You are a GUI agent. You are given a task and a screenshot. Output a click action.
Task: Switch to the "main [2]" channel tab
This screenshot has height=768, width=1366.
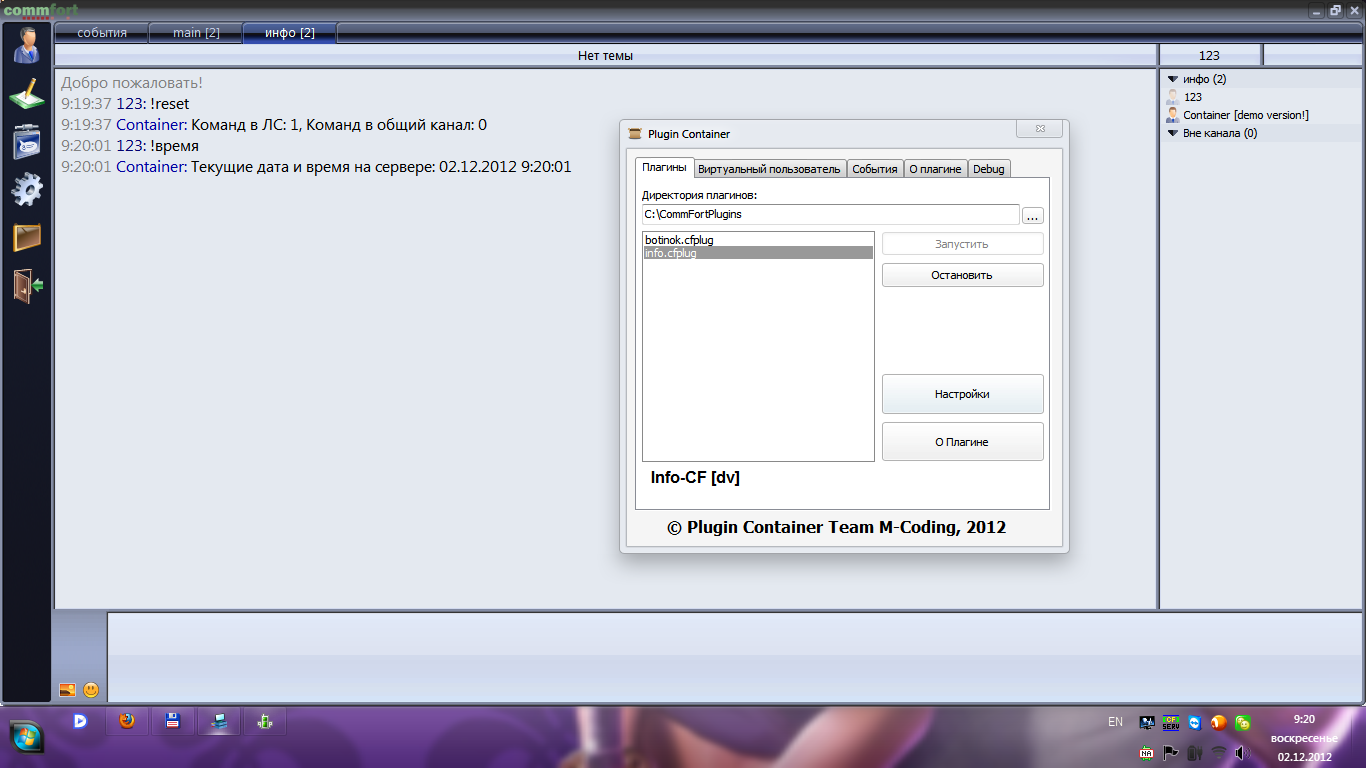196,33
